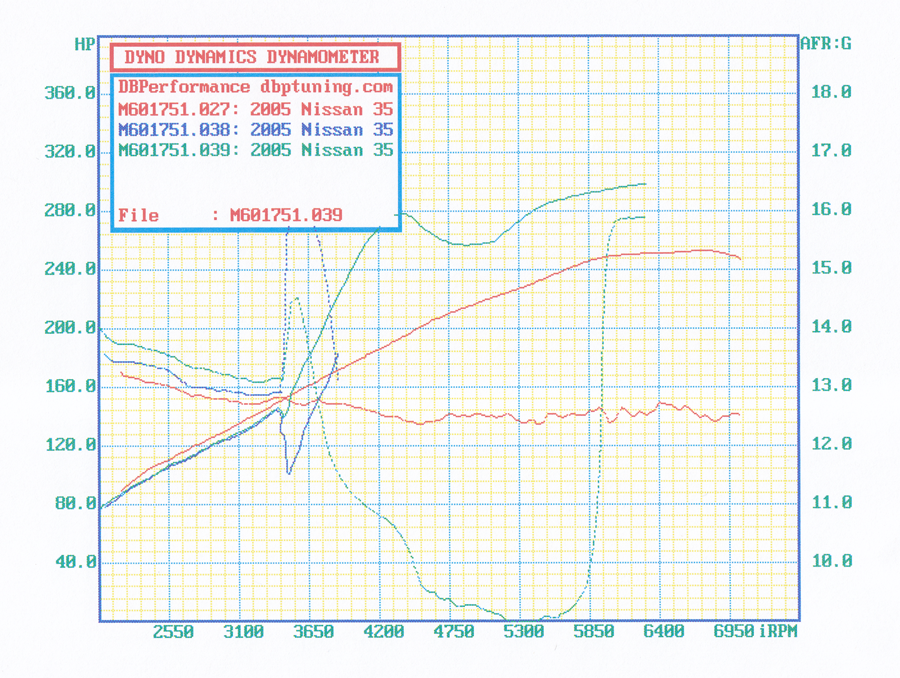This screenshot has height=678, width=900.
Task: Click the 3100 RPM axis tick label
Action: pos(243,632)
